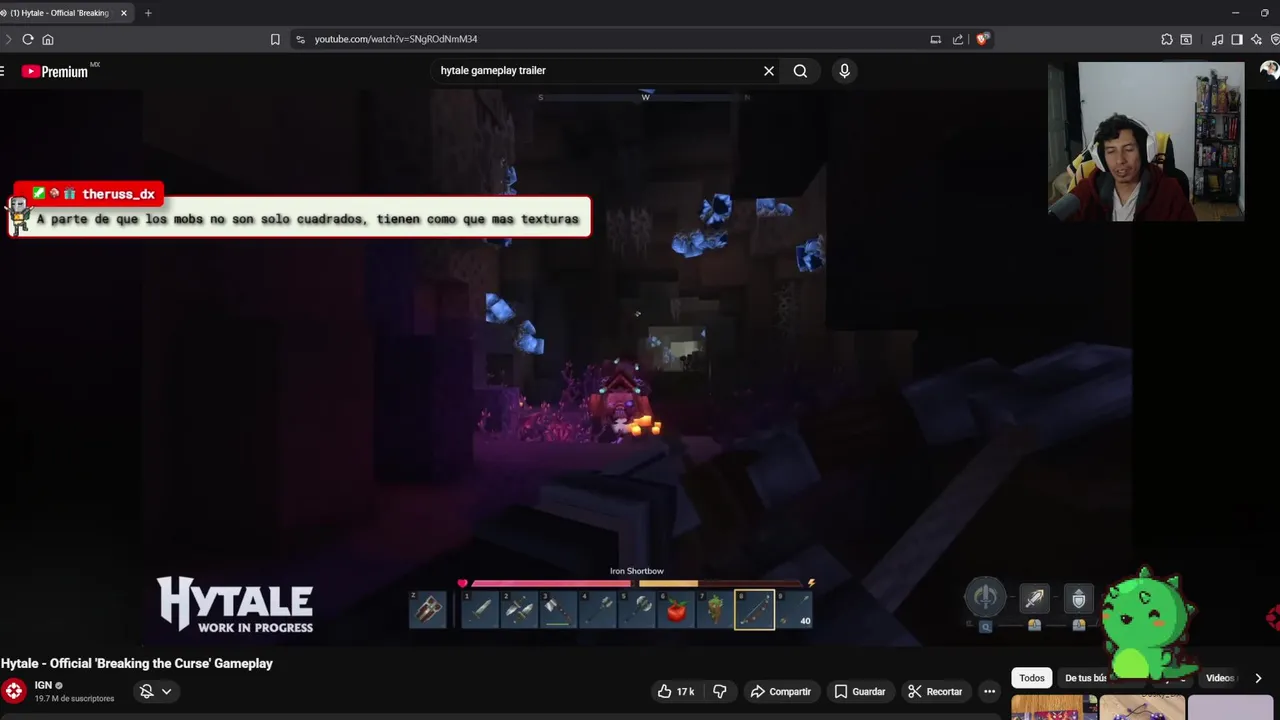This screenshot has width=1280, height=720.
Task: Open the Leo AI sparkle icon
Action: coord(1257,39)
